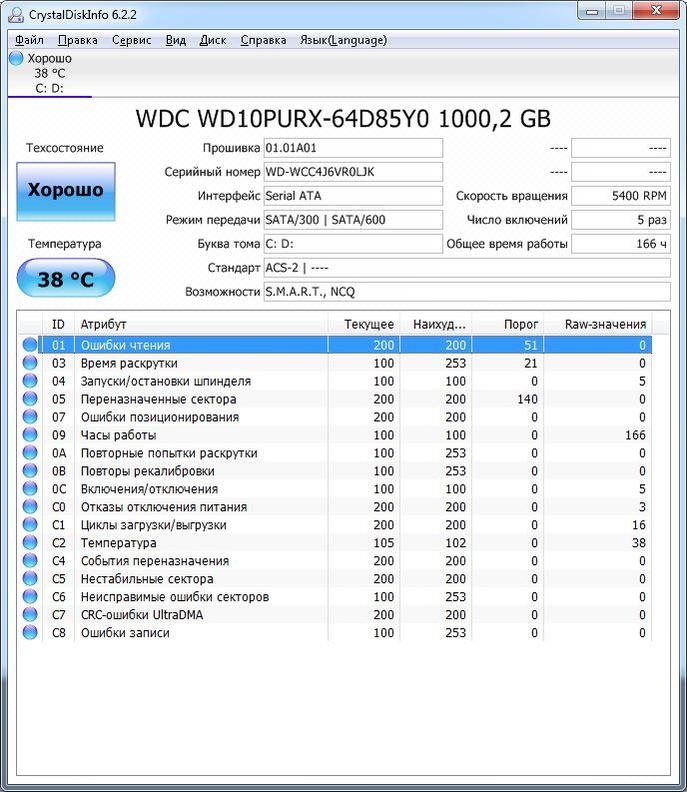687x792 pixels.
Task: Select the C: D: disk tab
Action: (50, 73)
